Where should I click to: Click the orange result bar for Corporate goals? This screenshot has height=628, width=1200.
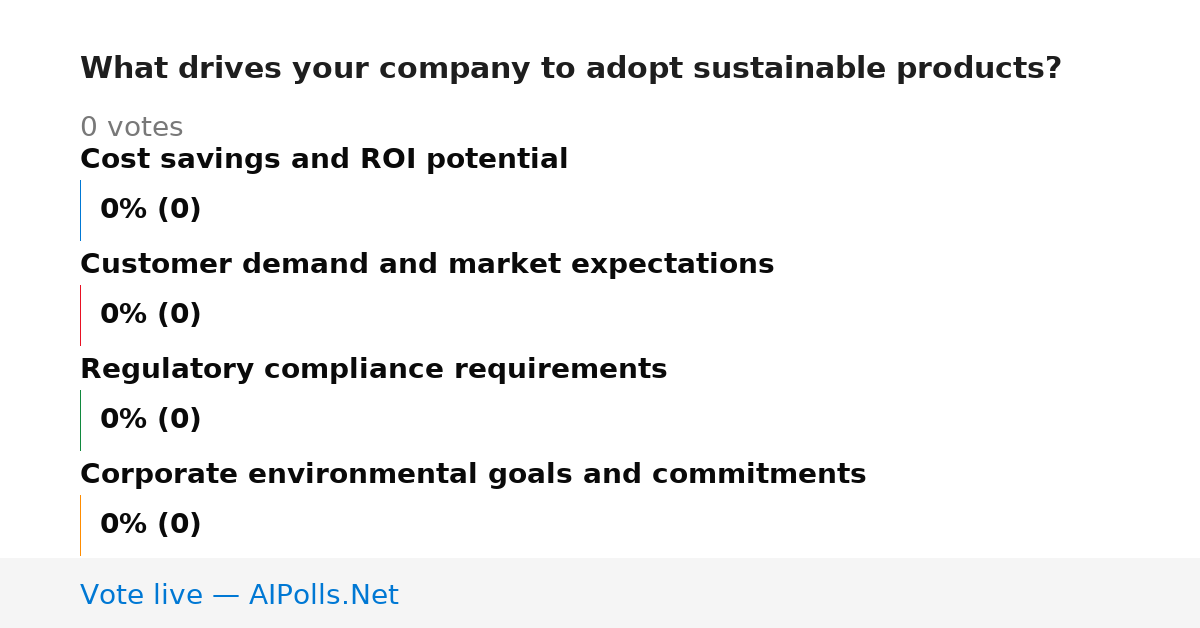point(80,525)
